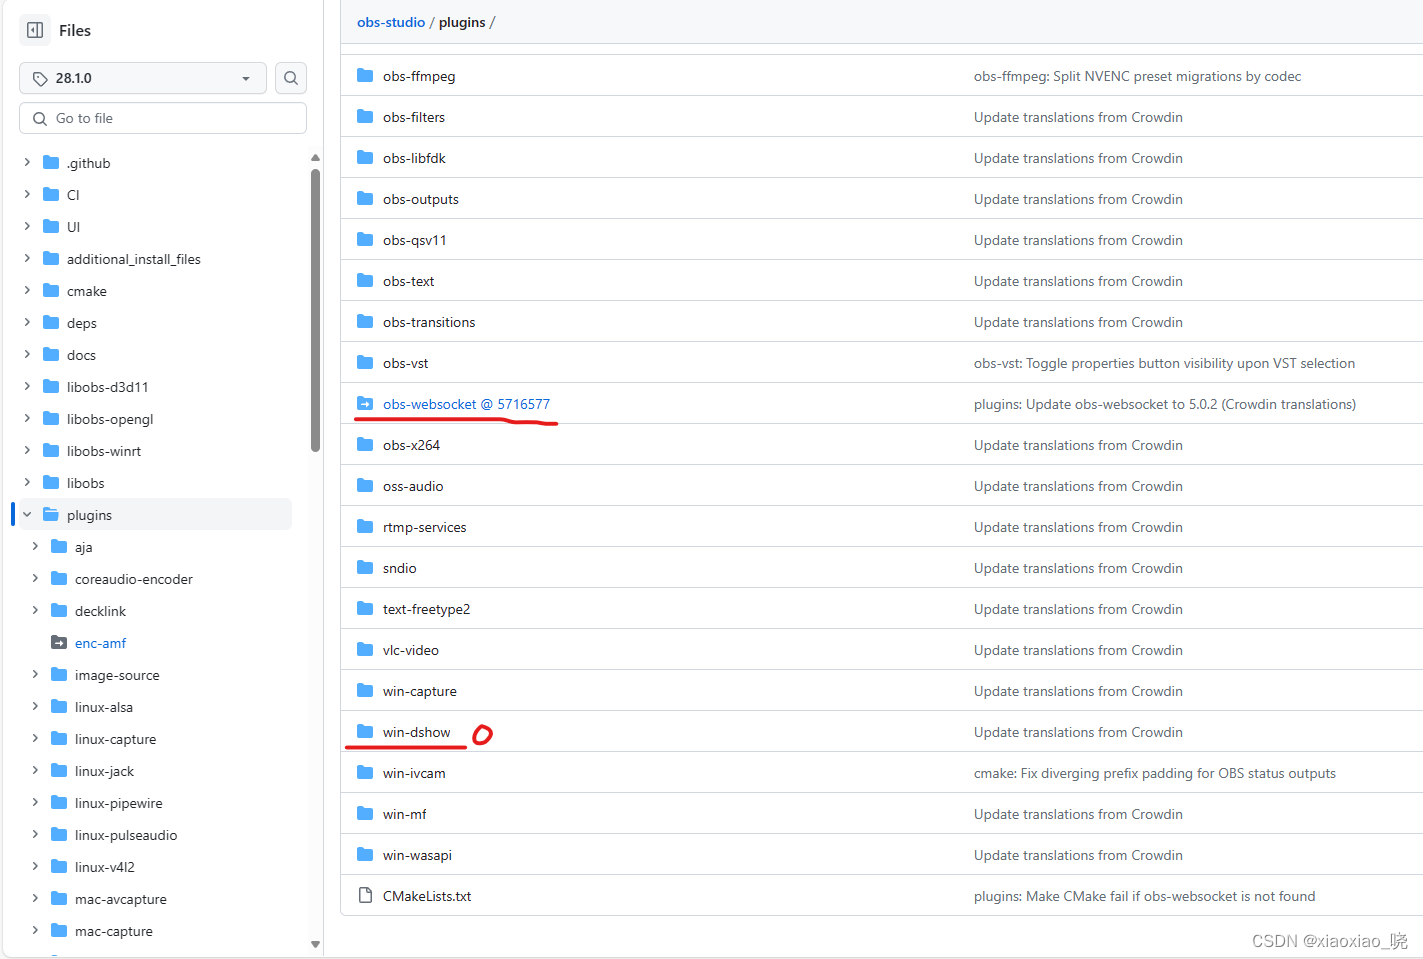Click the win-mf folder icon
This screenshot has width=1423, height=959.
point(365,813)
